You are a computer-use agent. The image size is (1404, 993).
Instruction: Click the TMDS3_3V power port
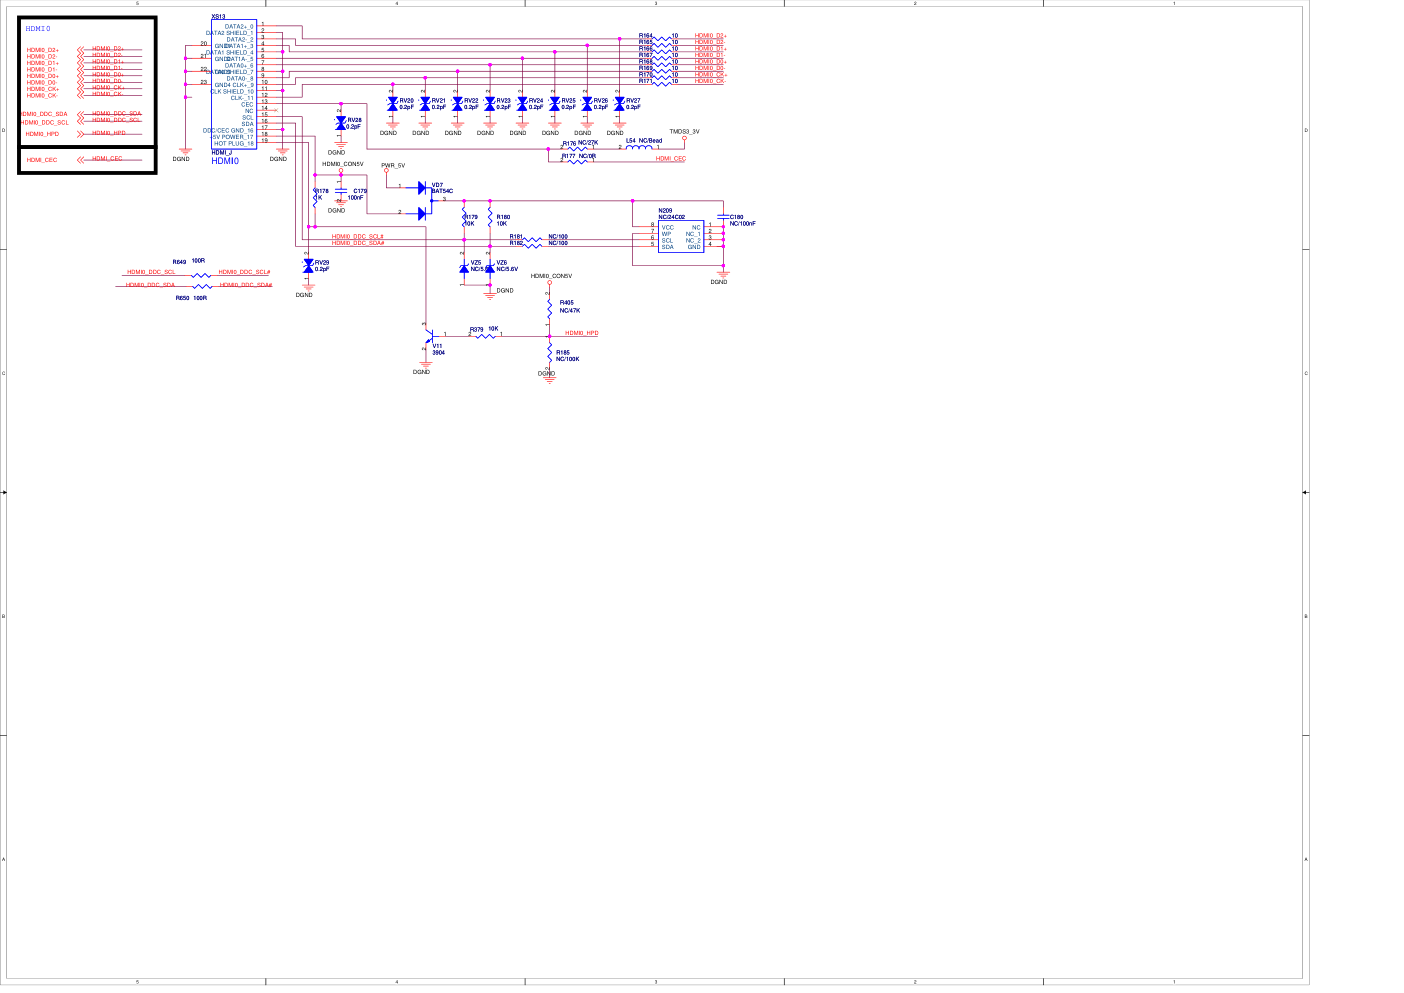tap(684, 137)
